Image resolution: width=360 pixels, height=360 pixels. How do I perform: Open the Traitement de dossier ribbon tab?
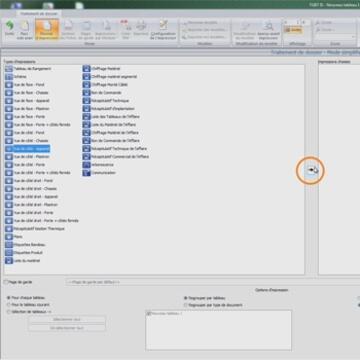[x=39, y=14]
